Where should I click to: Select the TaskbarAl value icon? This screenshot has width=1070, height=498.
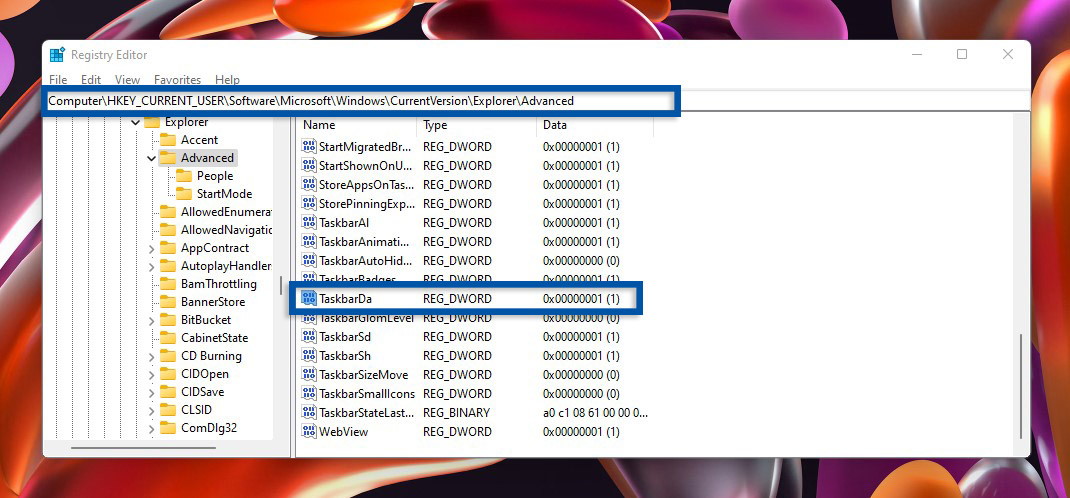tap(310, 223)
